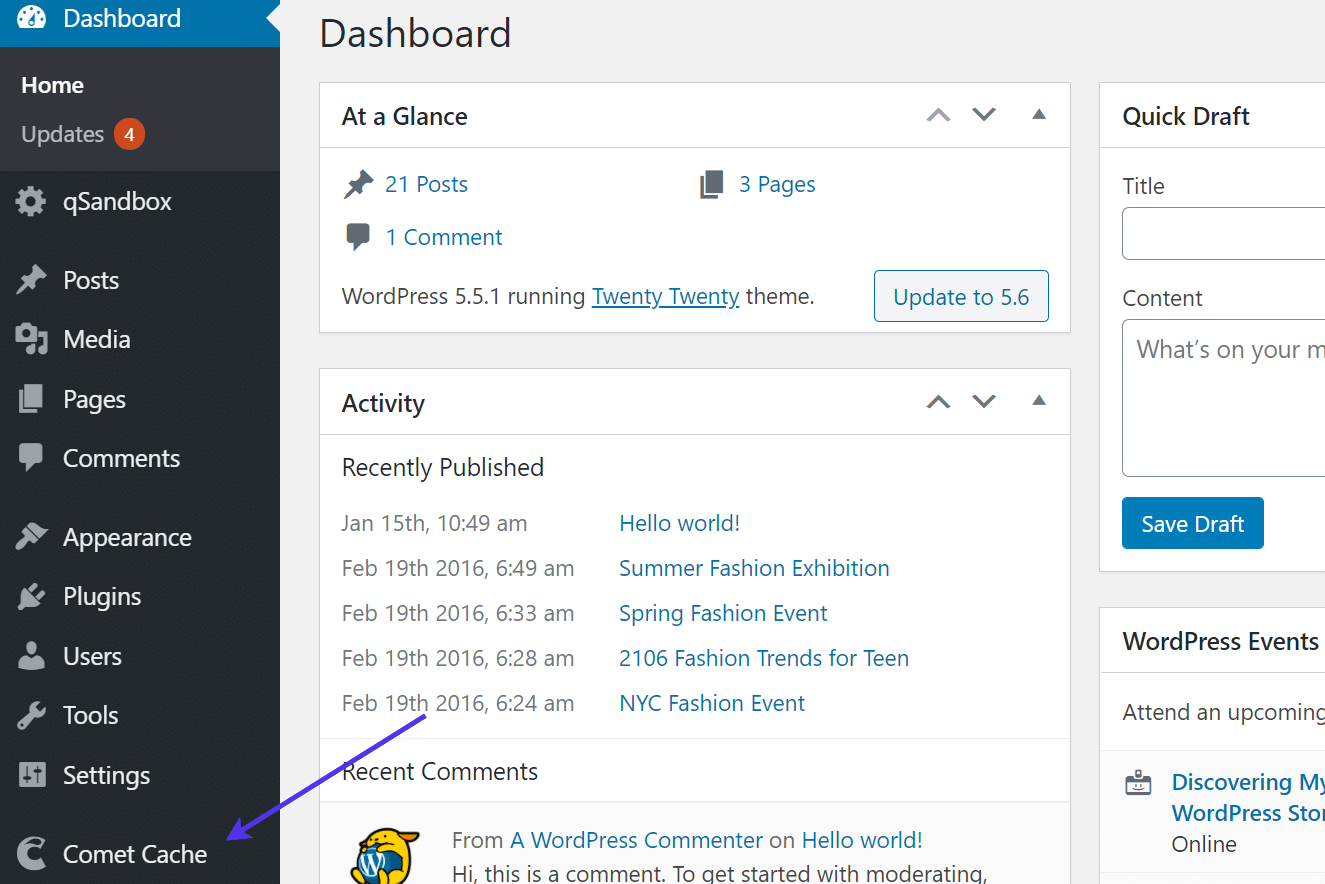Open the NYC Fashion Event post
This screenshot has height=884, width=1325.
tap(712, 703)
